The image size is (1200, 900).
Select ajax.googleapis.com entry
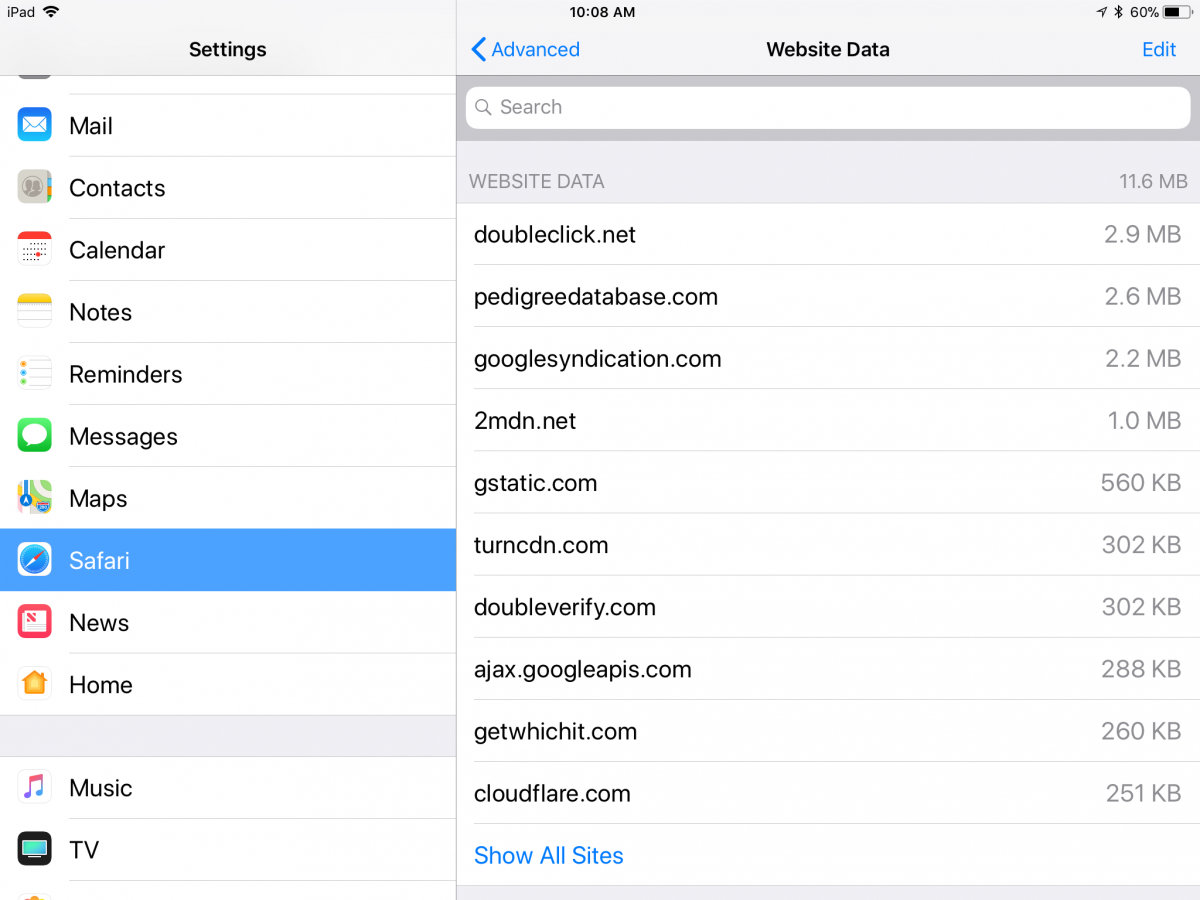(x=828, y=668)
